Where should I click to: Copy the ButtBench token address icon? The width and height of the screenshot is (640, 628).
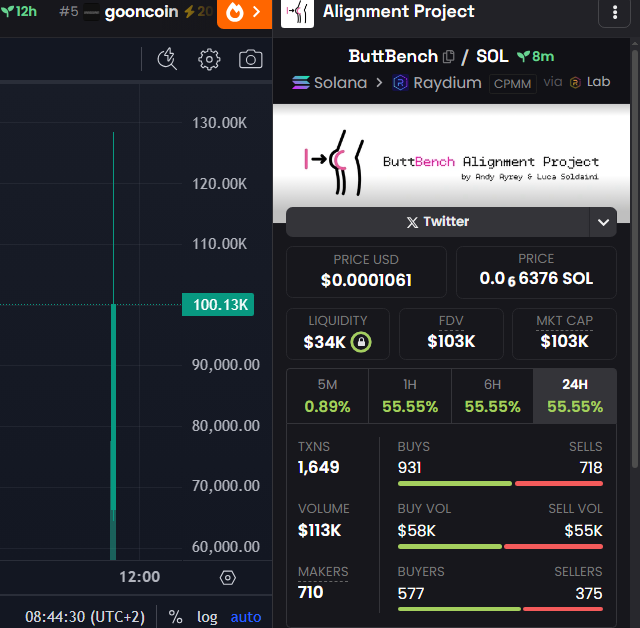449,57
